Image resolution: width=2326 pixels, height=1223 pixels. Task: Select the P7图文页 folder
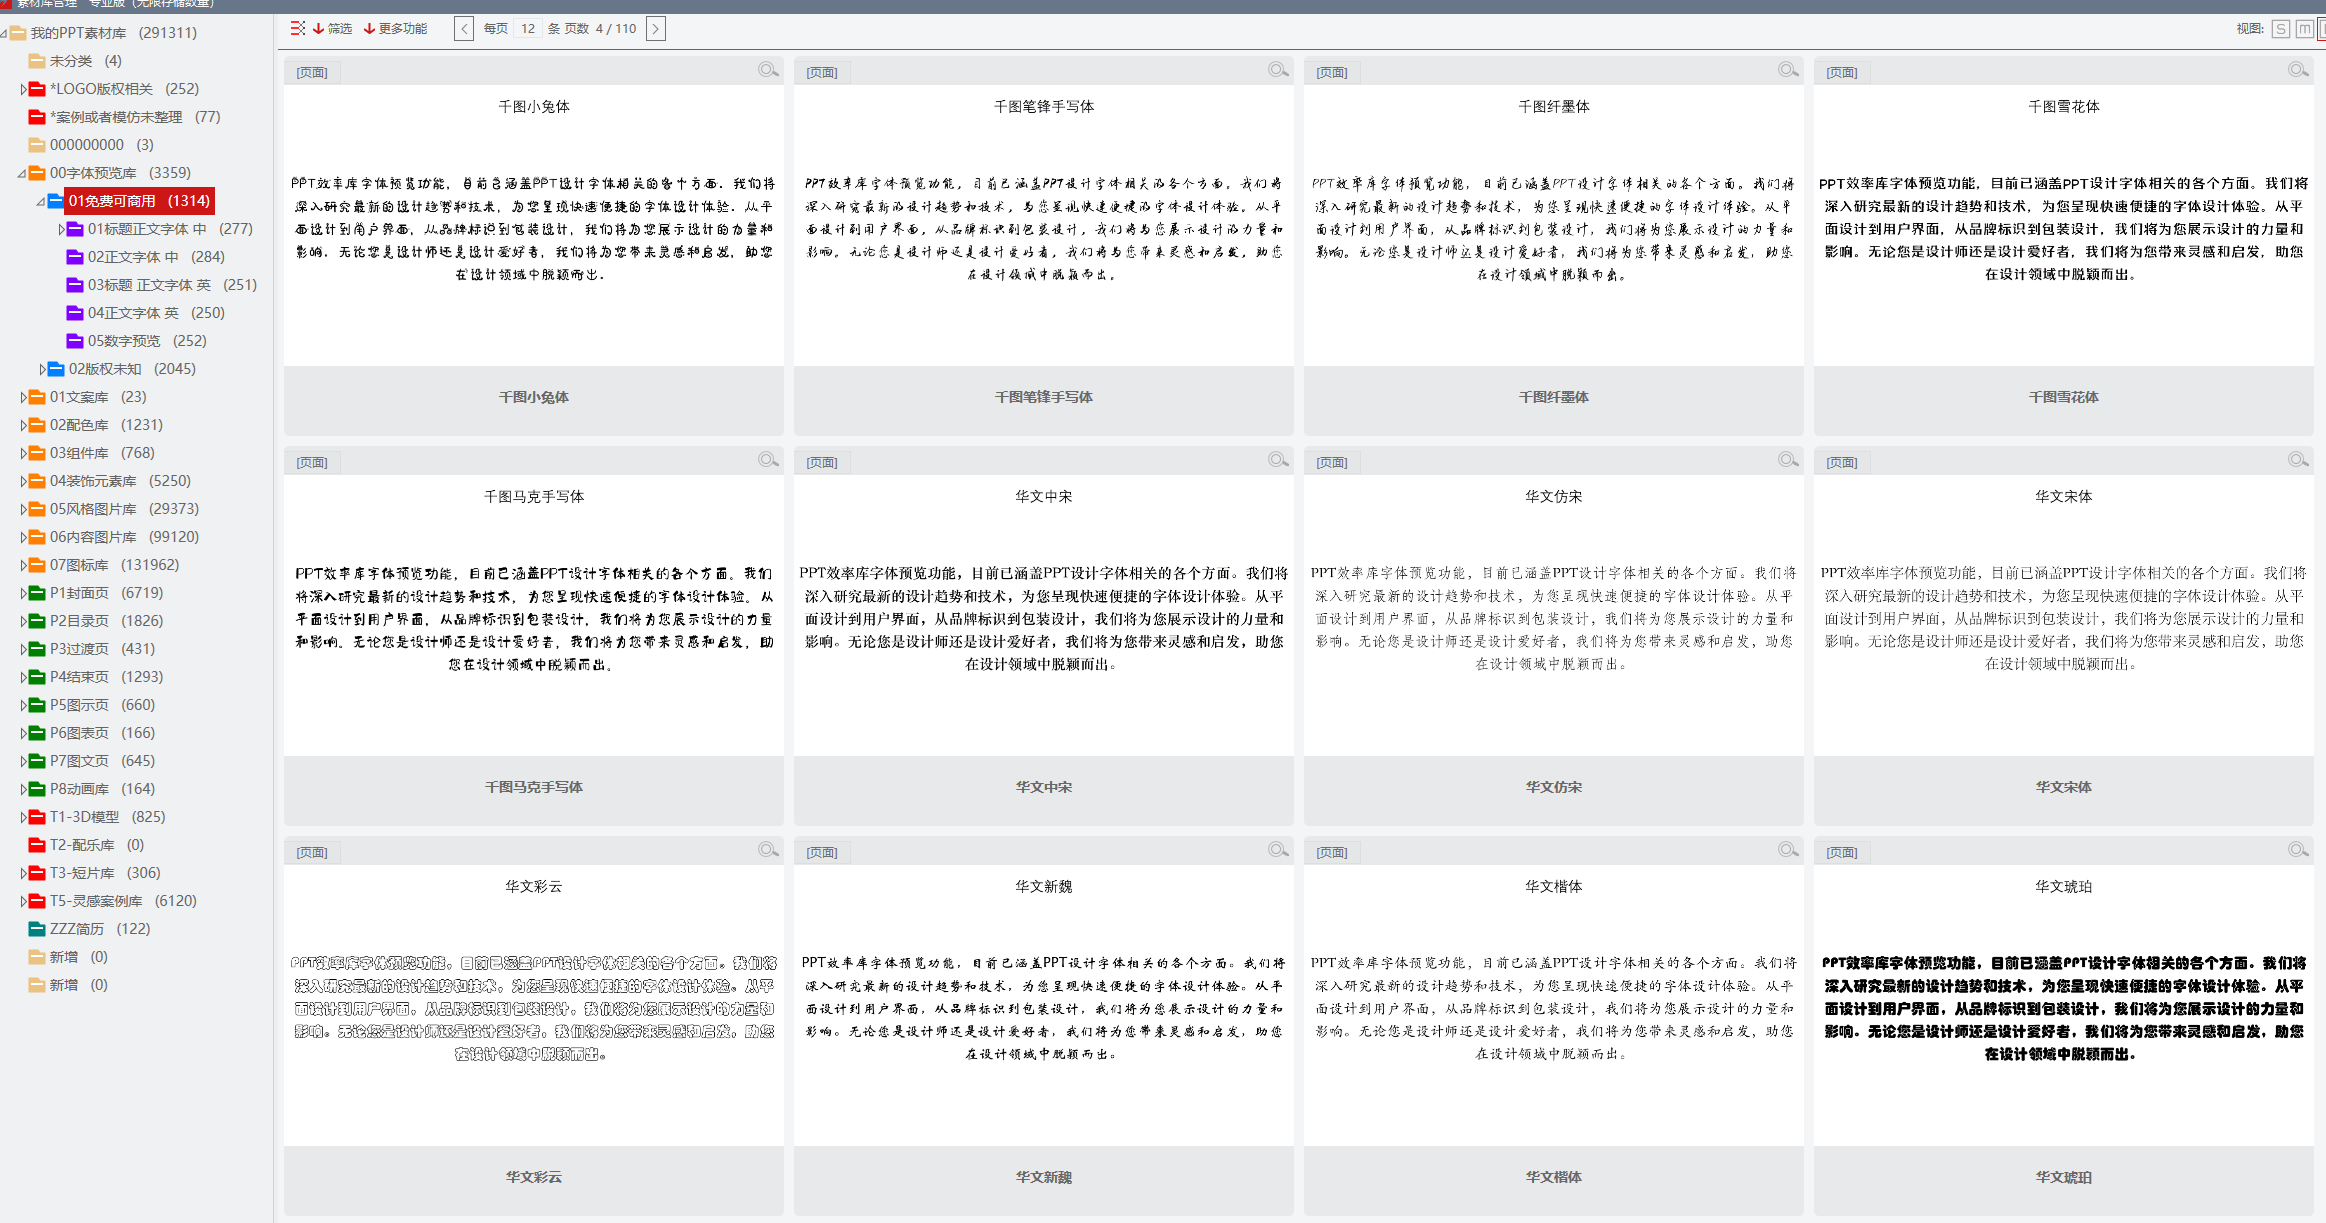[103, 761]
